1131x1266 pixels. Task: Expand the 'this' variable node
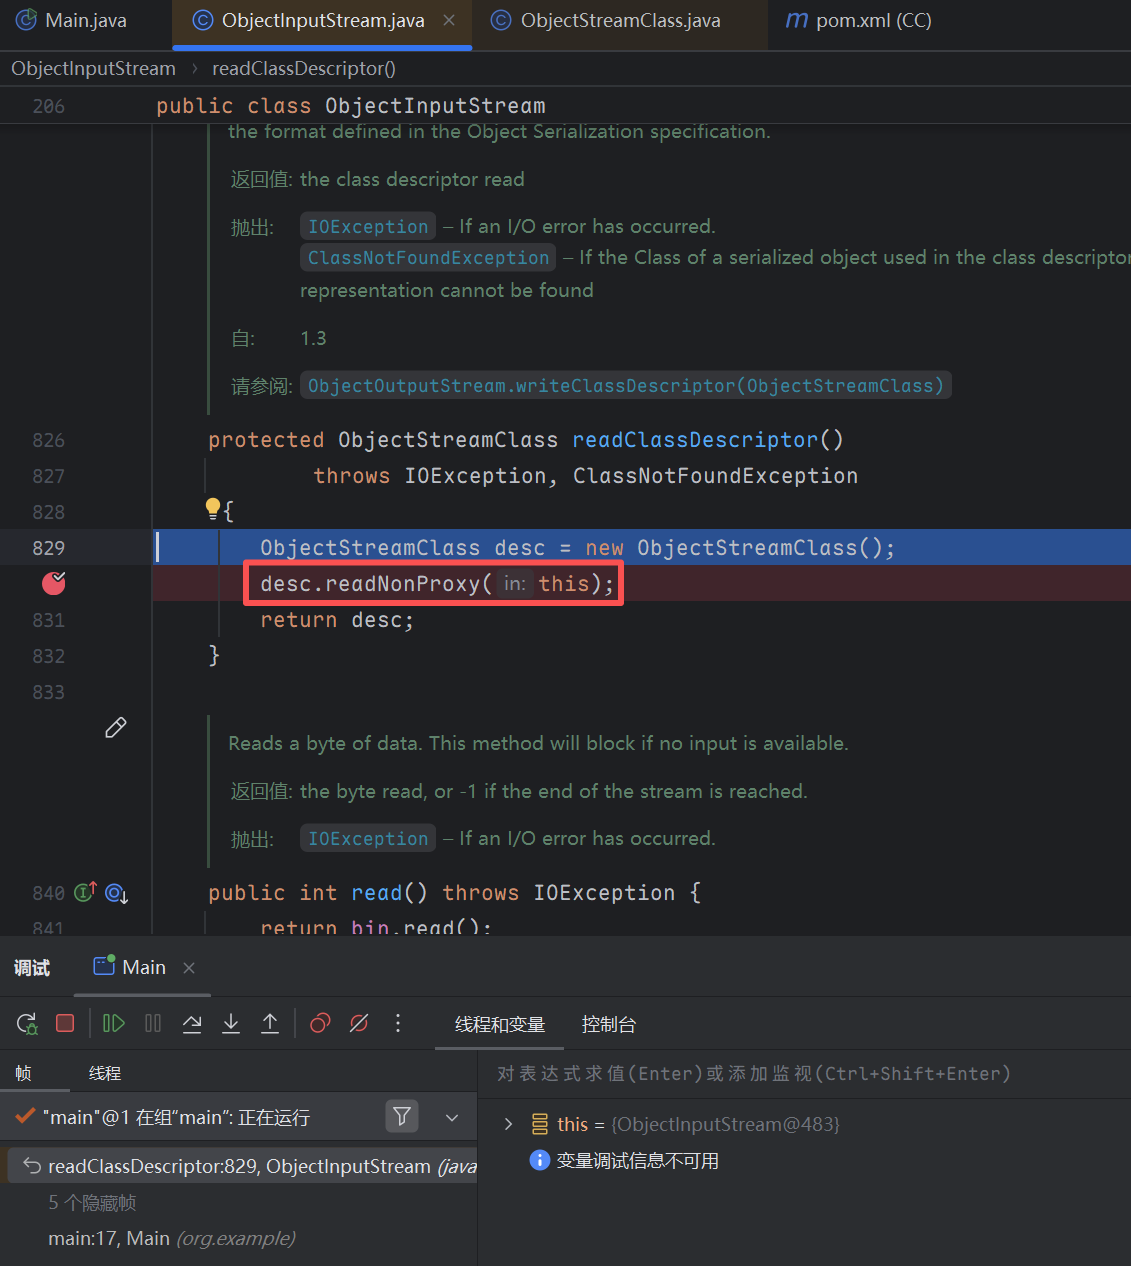509,1124
